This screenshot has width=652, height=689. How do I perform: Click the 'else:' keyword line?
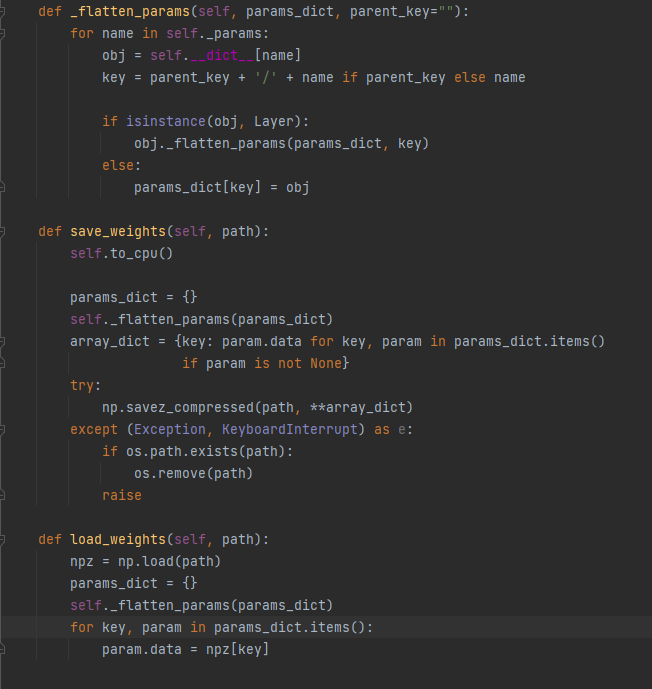point(121,165)
